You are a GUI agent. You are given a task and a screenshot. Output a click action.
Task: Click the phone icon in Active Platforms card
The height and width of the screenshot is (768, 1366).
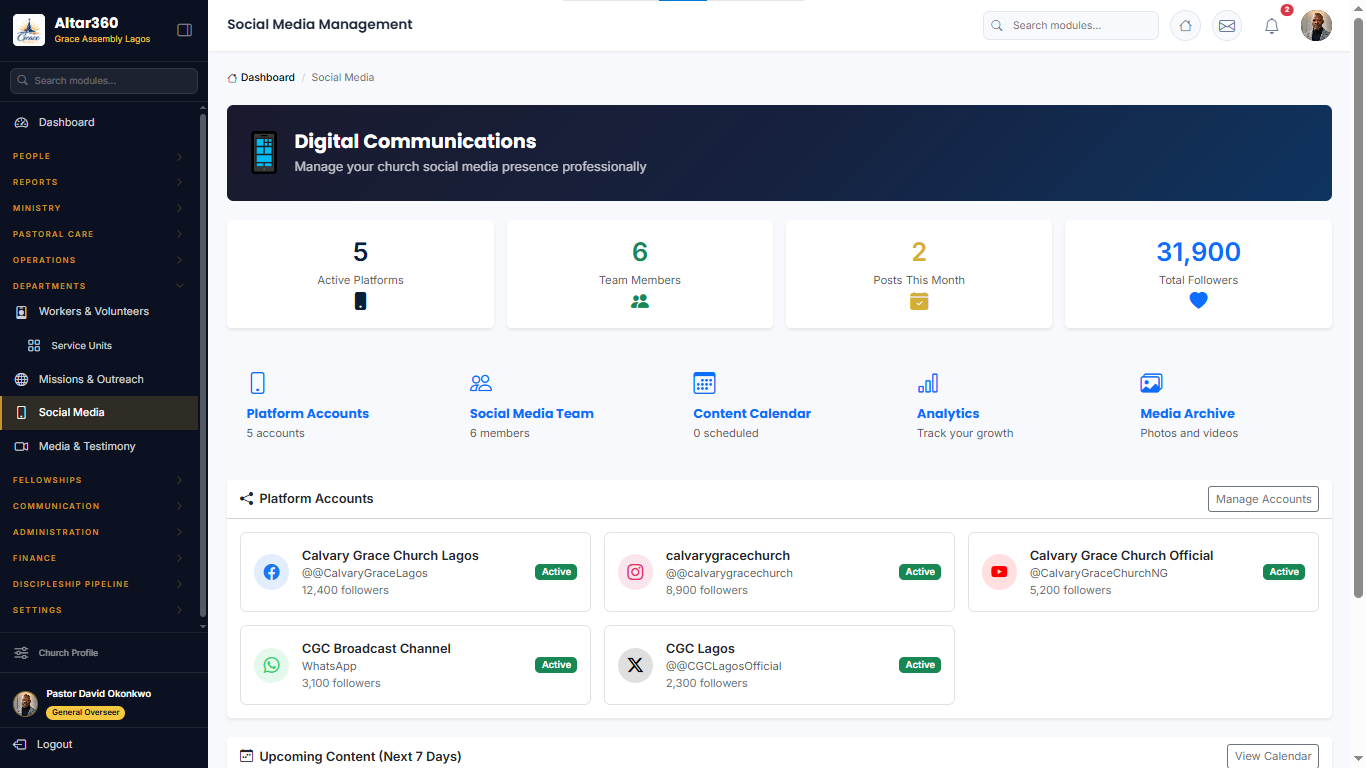point(361,301)
